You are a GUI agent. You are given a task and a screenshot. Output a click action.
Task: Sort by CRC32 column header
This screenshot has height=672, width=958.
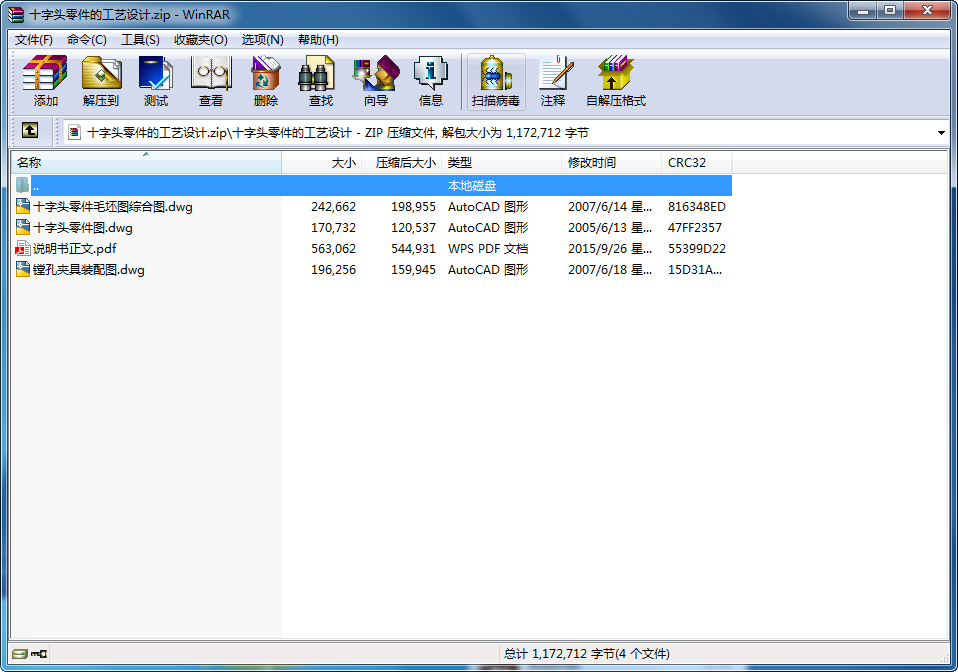[697, 163]
